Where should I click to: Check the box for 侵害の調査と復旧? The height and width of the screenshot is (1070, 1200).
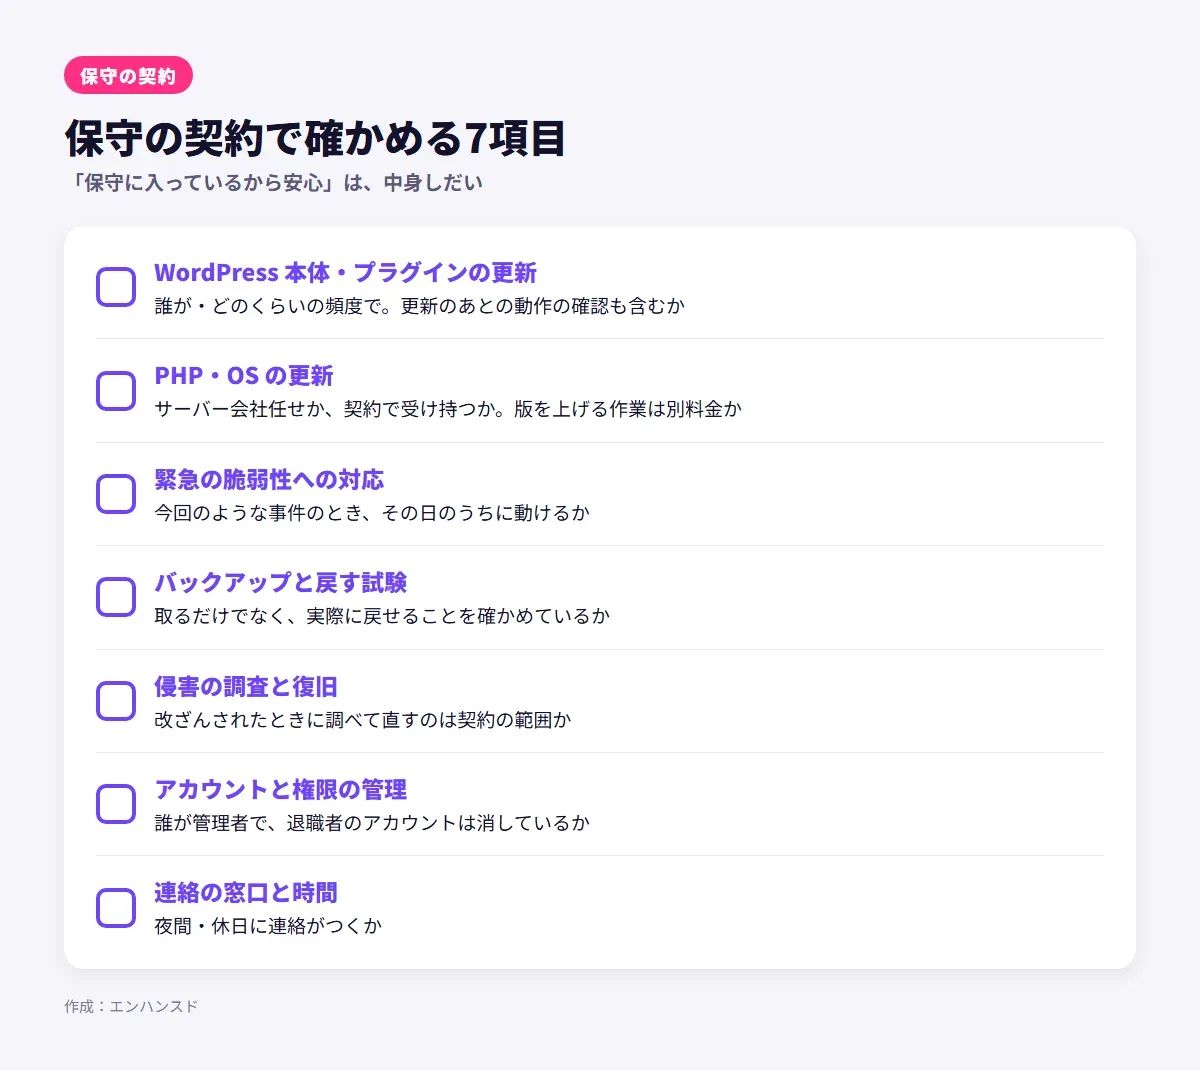click(x=116, y=701)
